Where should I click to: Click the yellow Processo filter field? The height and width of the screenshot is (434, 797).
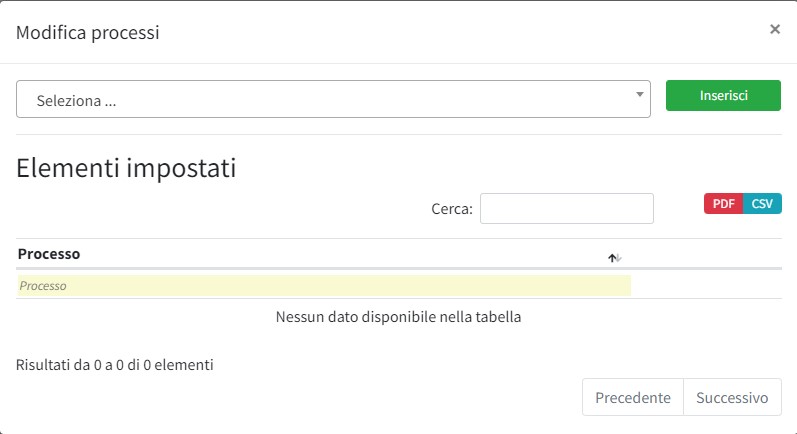(323, 286)
